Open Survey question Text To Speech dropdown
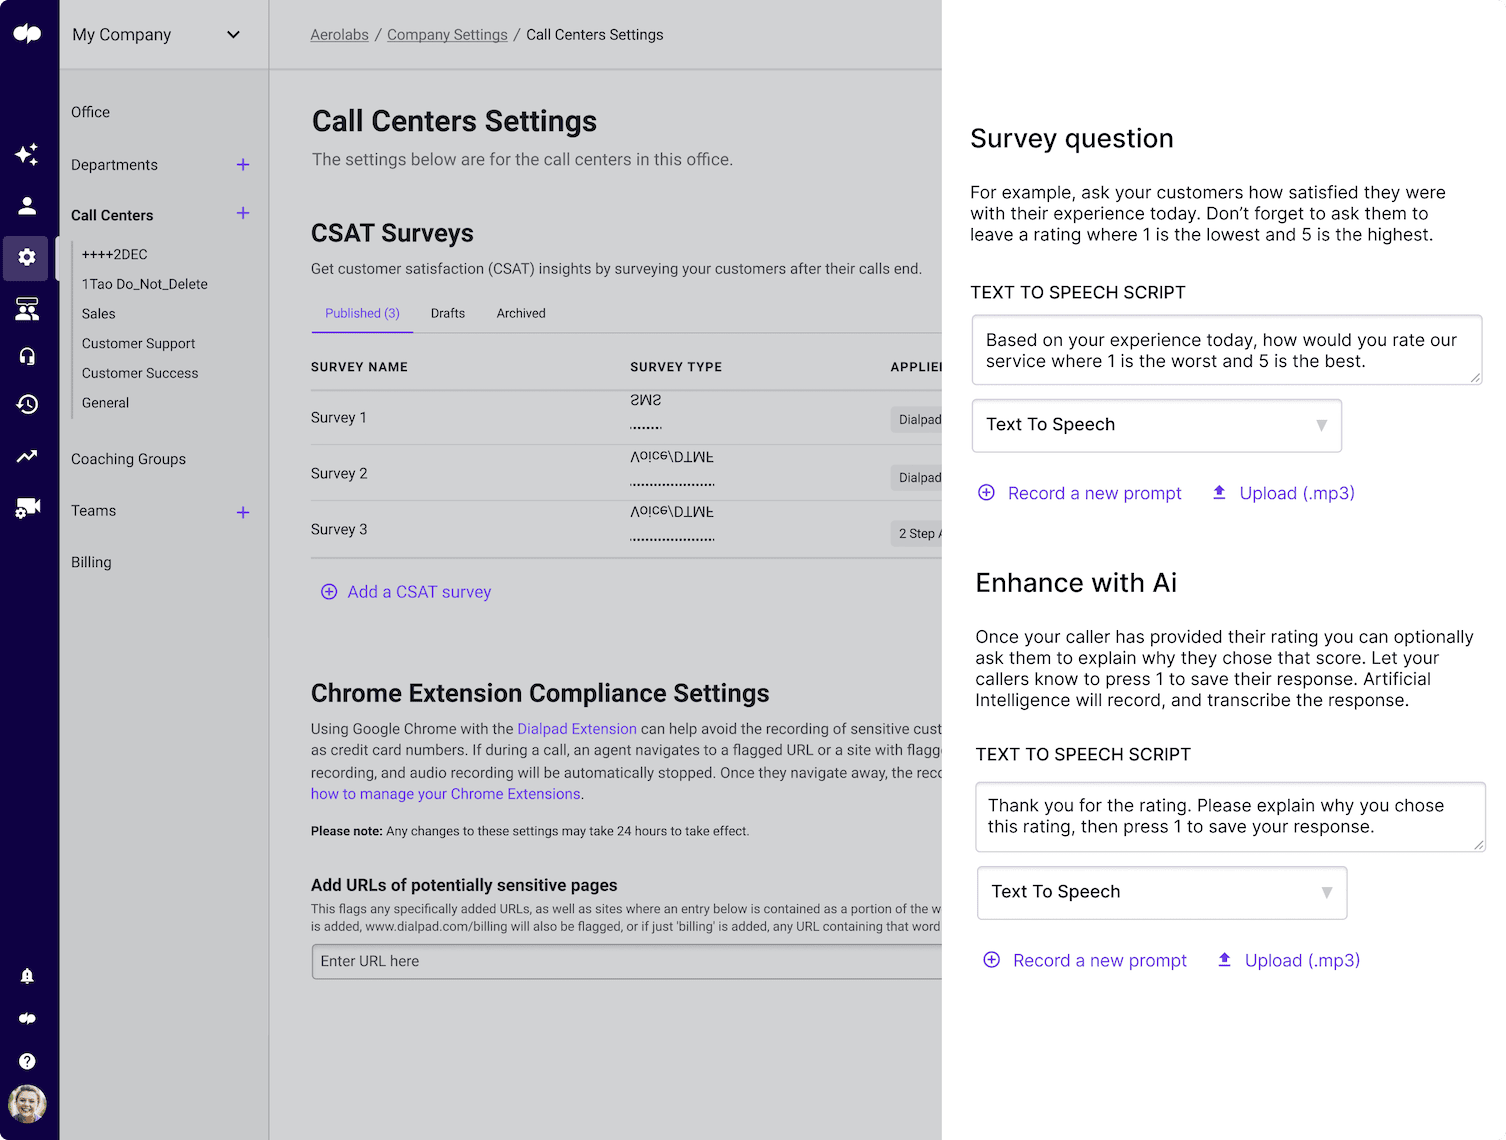The height and width of the screenshot is (1140, 1506). click(1156, 425)
